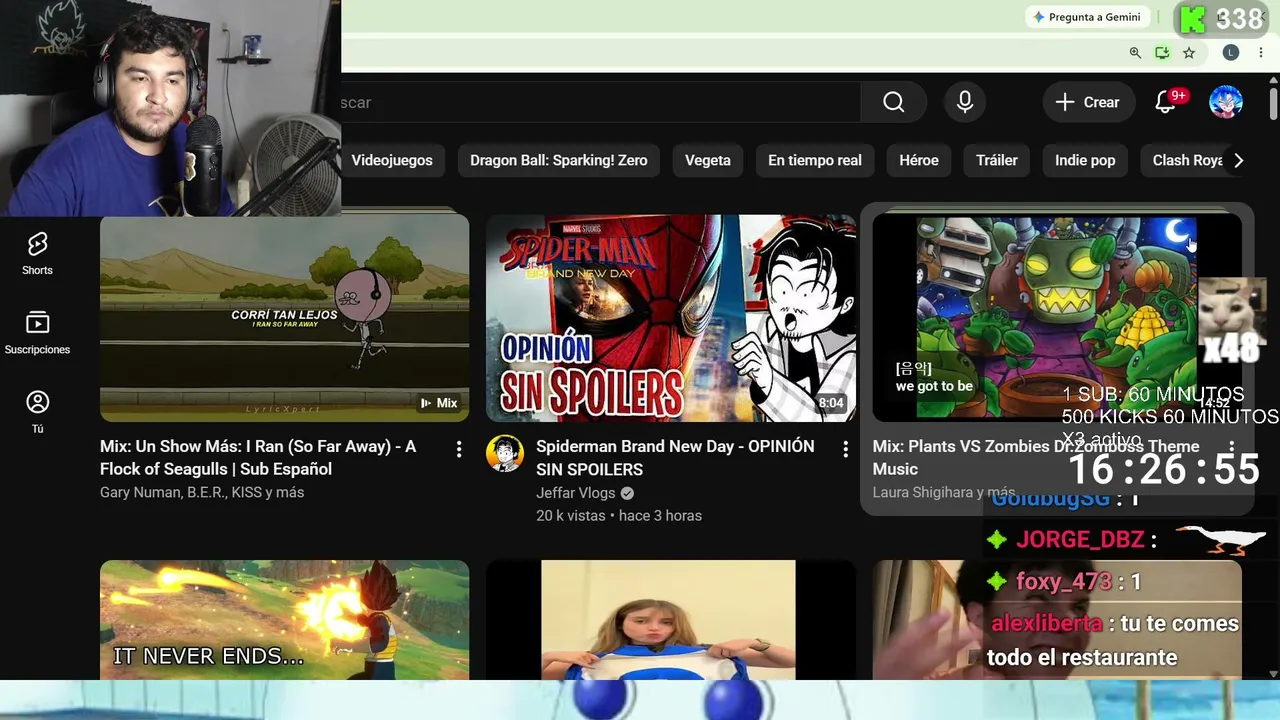1280x720 pixels.
Task: Click the green install app icon
Action: click(1162, 53)
